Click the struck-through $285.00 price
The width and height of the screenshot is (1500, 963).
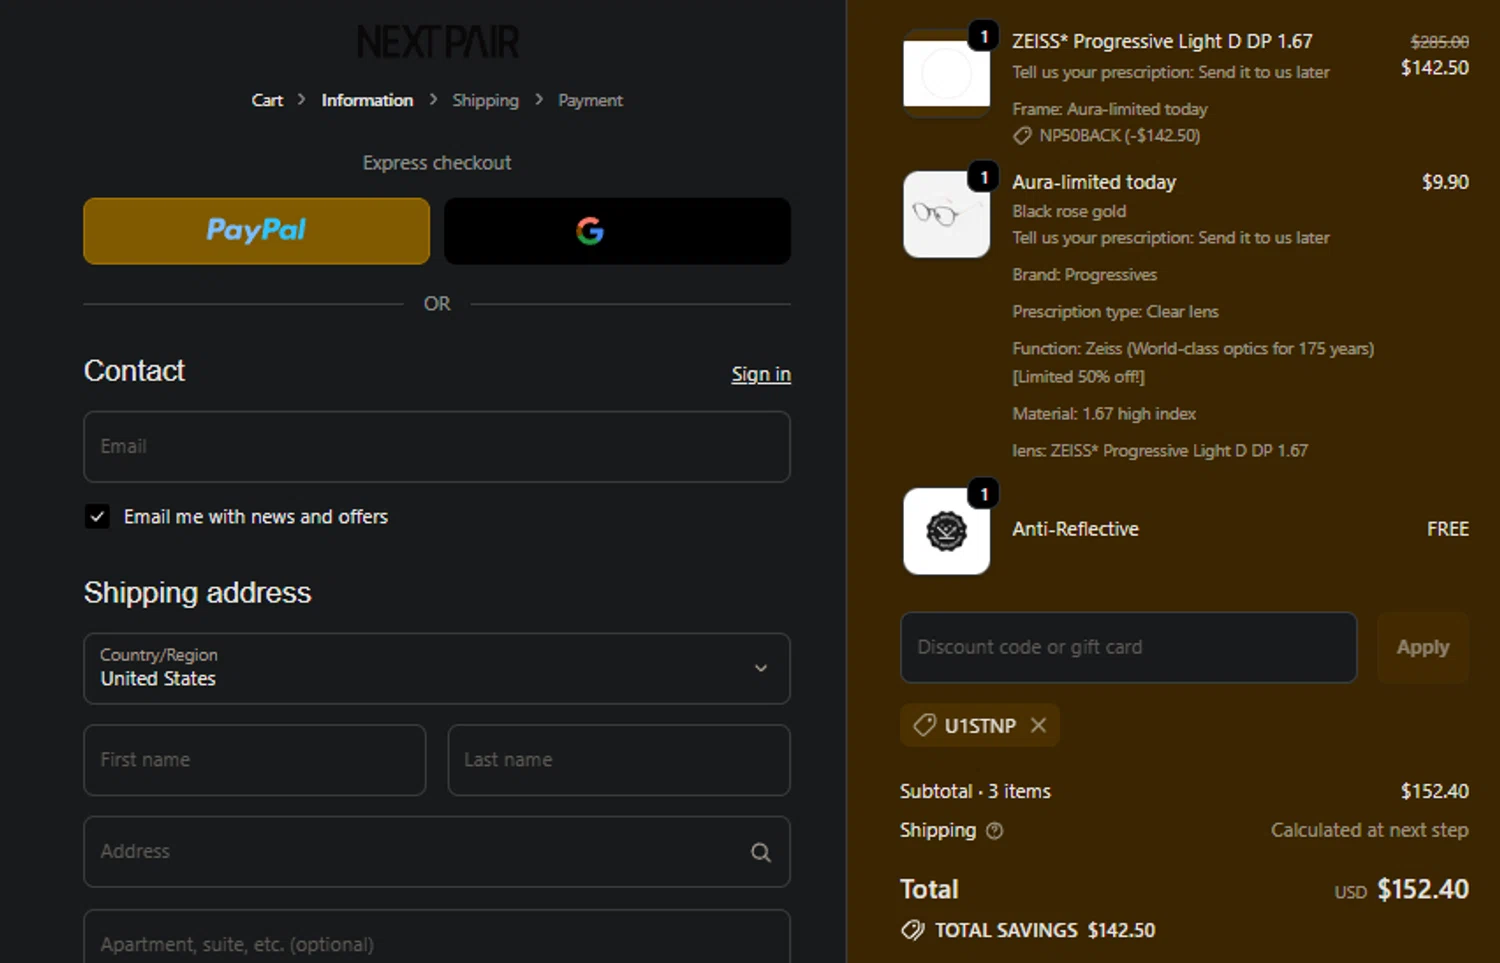1439,42
